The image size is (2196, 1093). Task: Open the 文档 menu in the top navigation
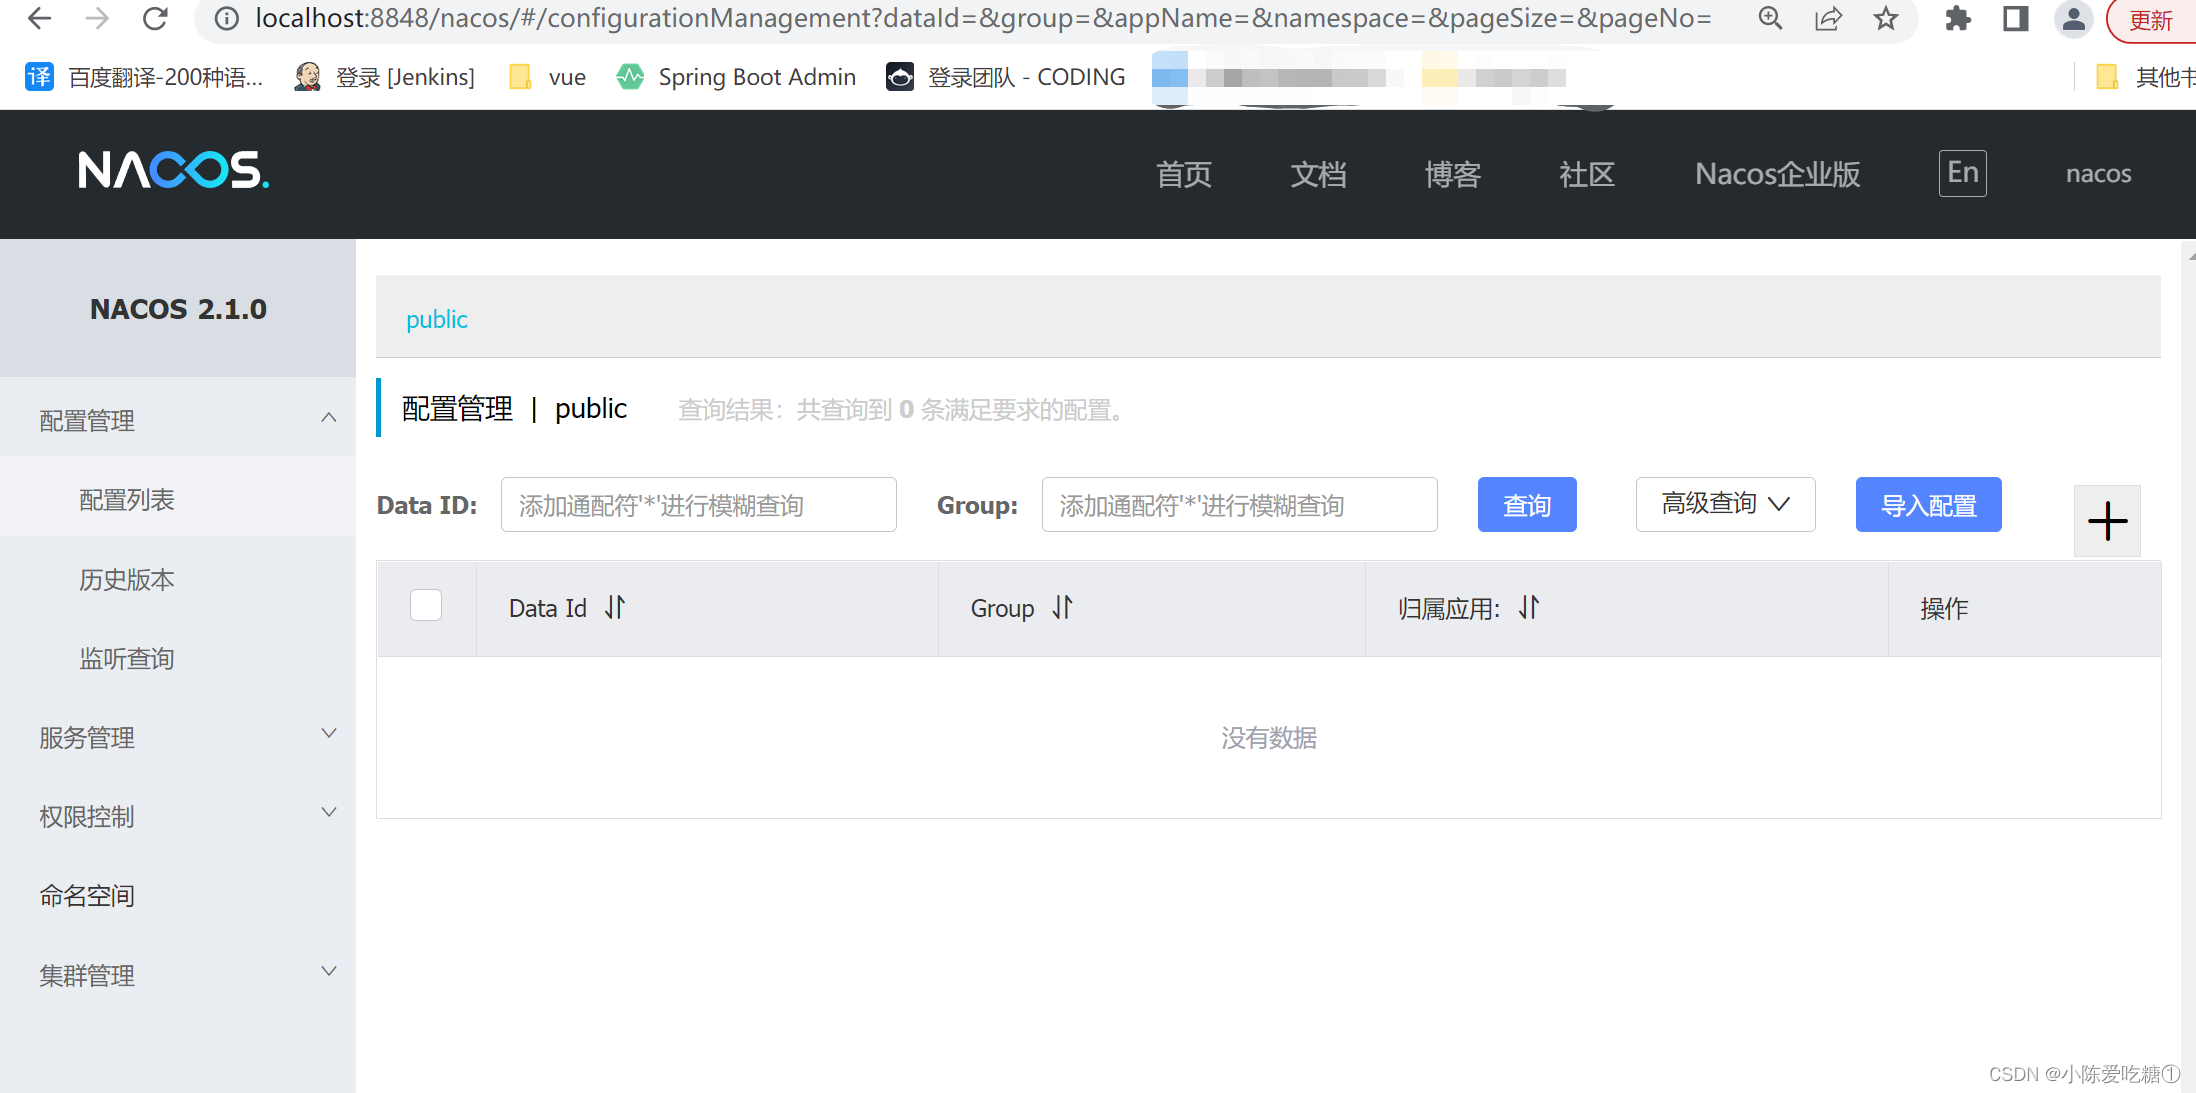1318,174
